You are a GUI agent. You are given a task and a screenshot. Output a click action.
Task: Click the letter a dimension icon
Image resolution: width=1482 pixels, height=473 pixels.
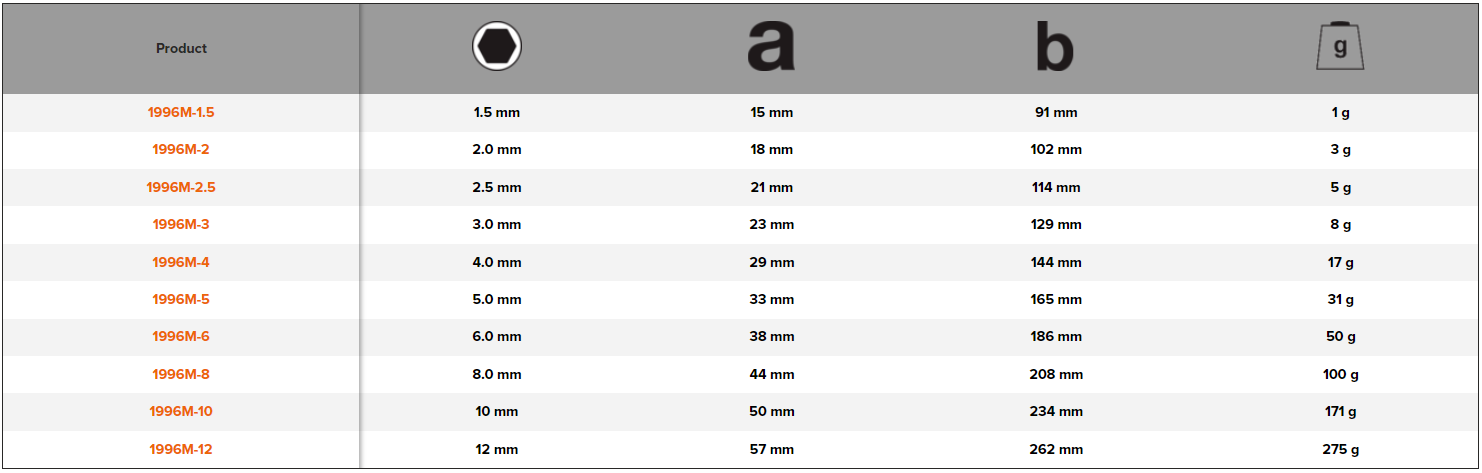[771, 48]
